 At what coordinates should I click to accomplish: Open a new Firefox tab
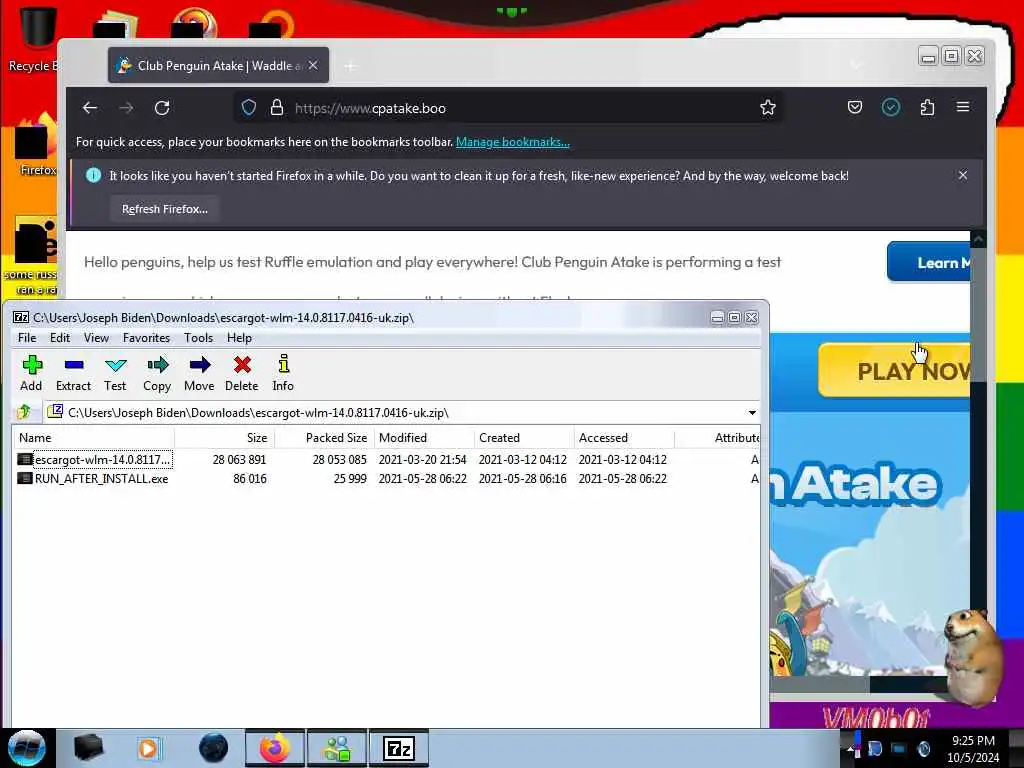pyautogui.click(x=351, y=66)
